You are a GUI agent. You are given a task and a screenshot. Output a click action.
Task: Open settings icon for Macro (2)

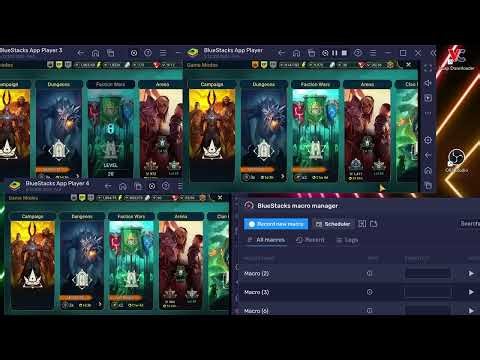click(369, 273)
